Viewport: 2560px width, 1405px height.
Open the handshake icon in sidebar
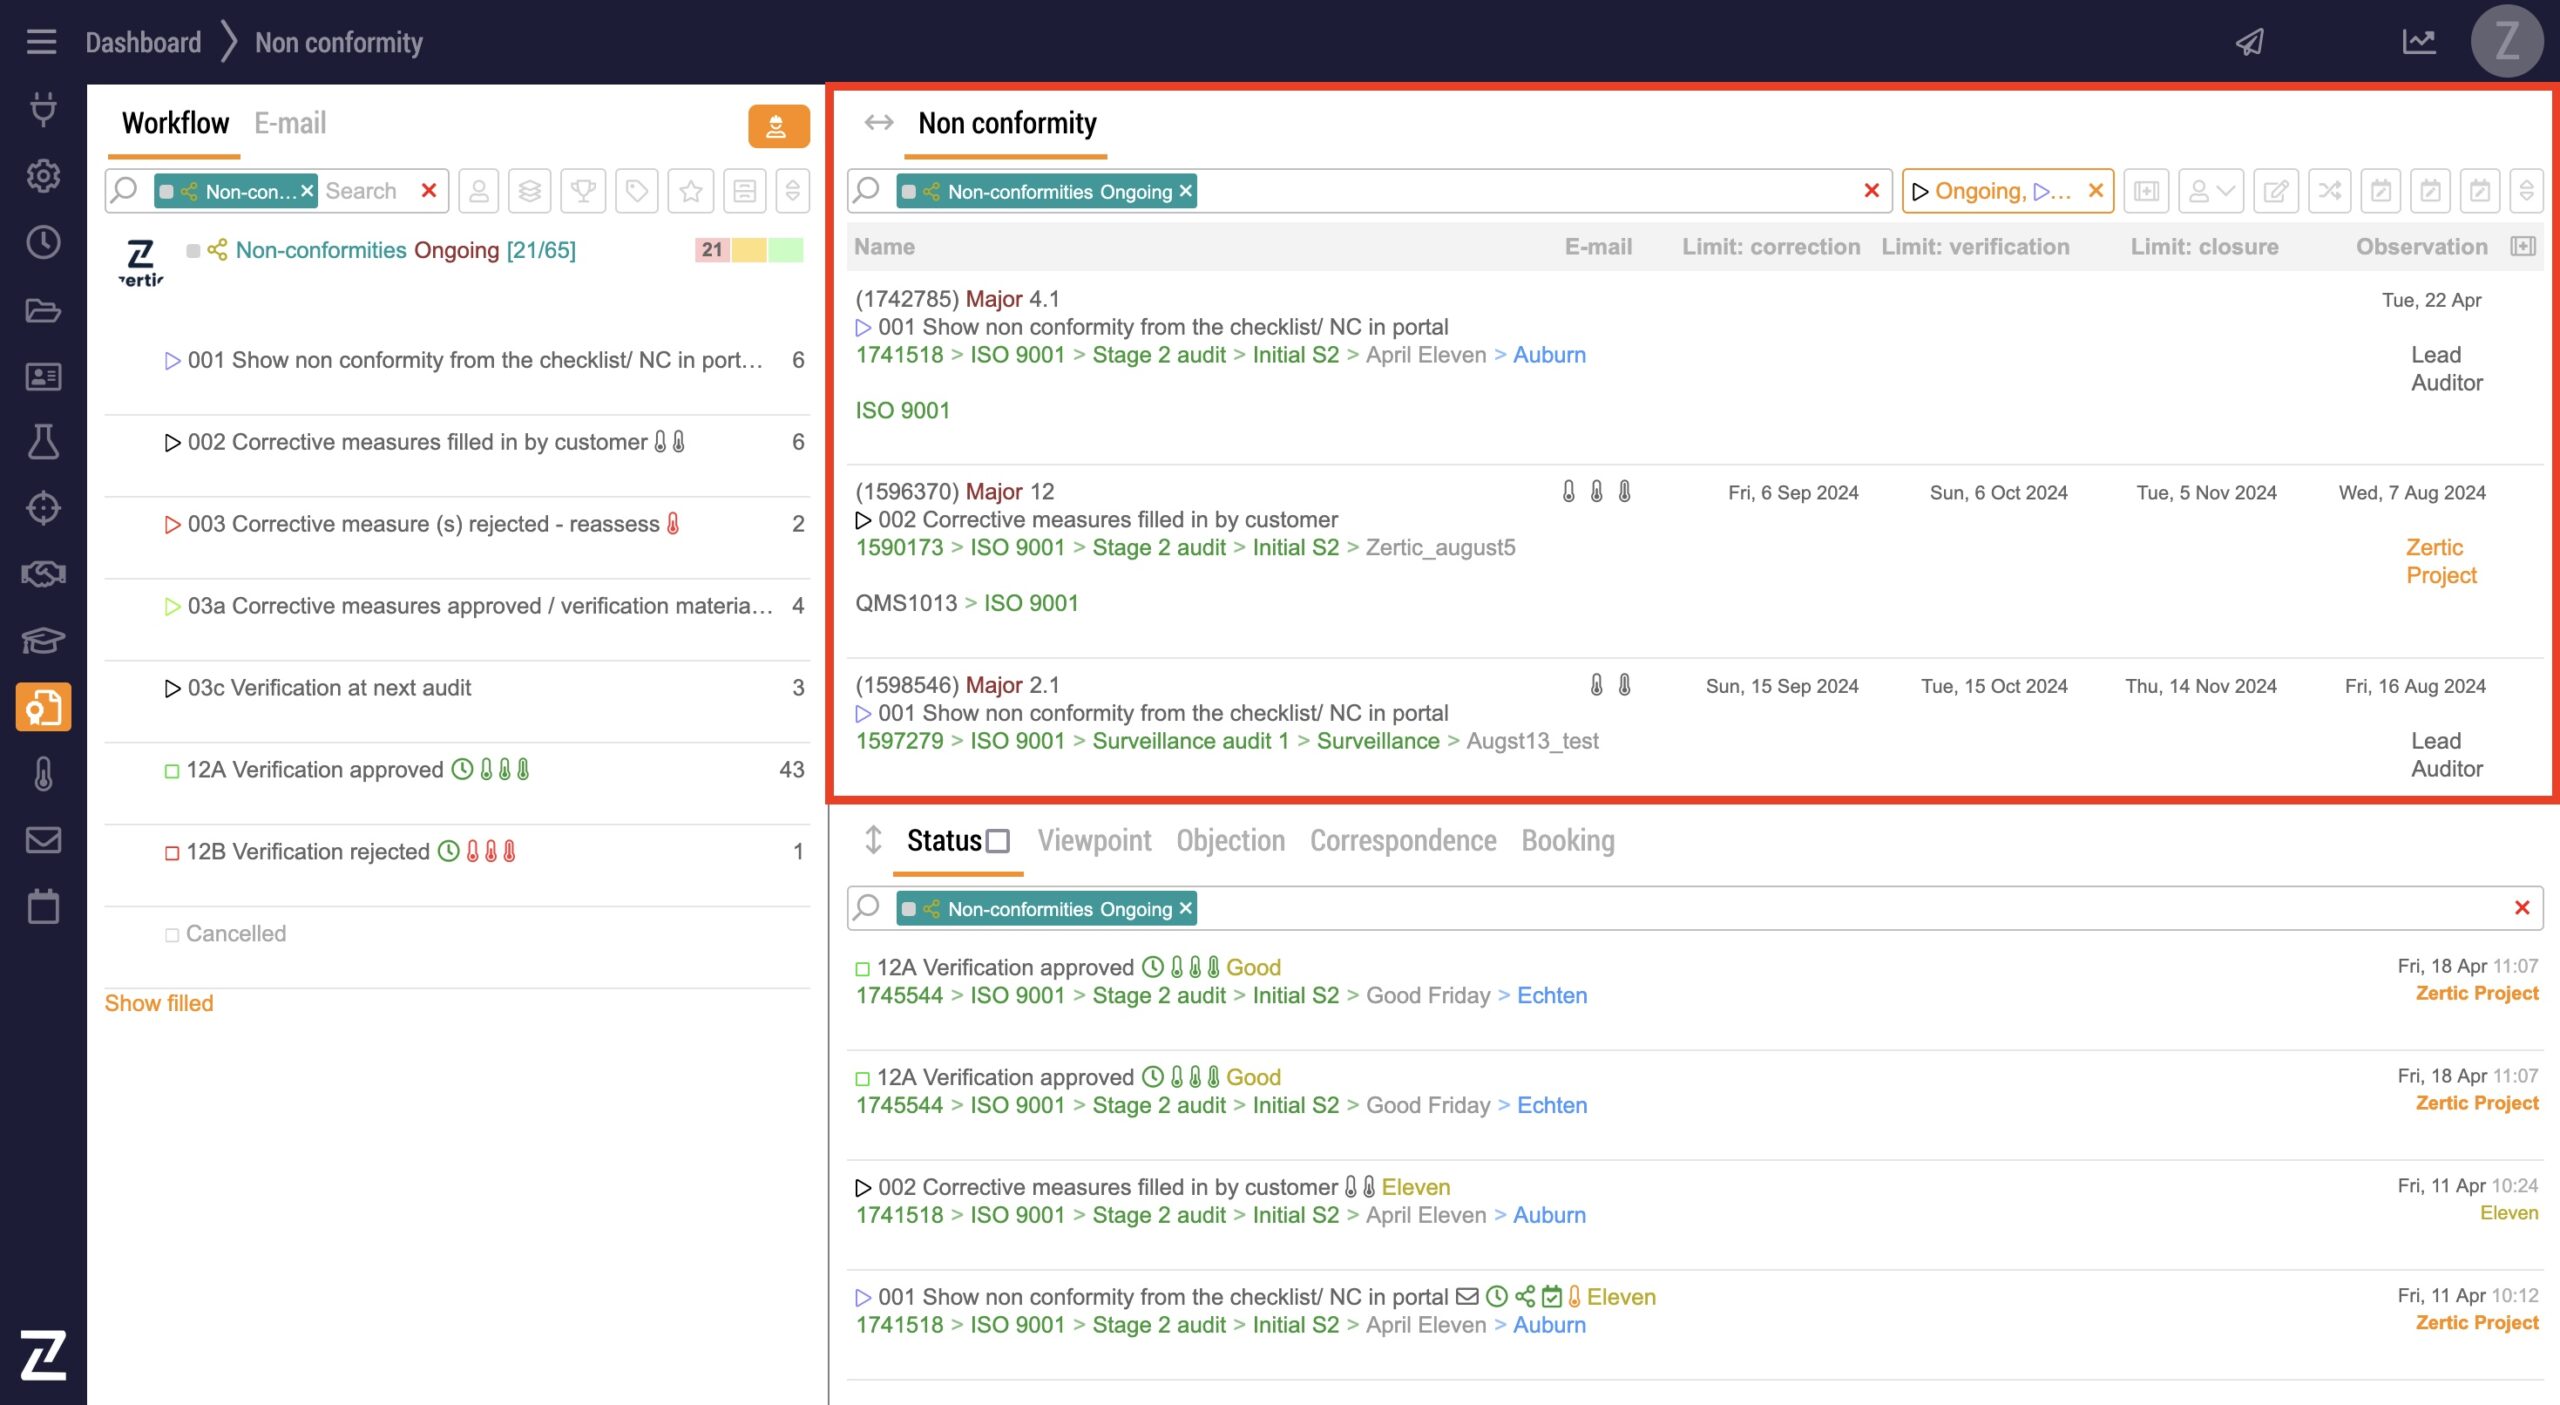click(43, 574)
